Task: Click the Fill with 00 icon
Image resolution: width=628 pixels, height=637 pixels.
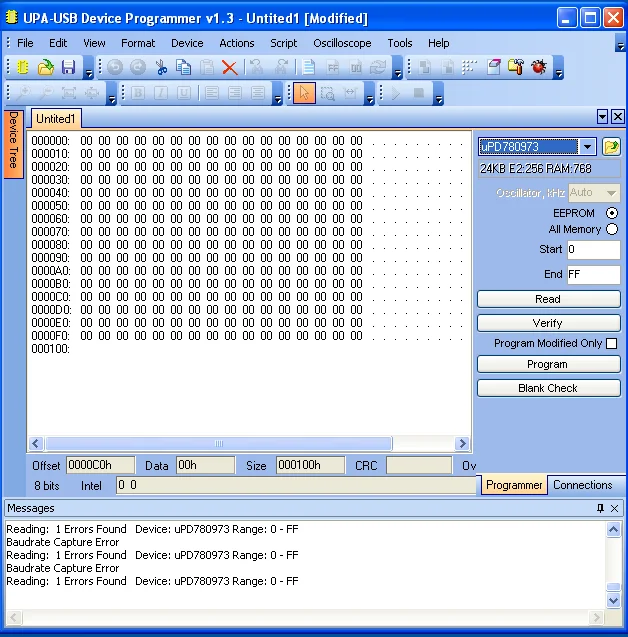Action: 356,67
